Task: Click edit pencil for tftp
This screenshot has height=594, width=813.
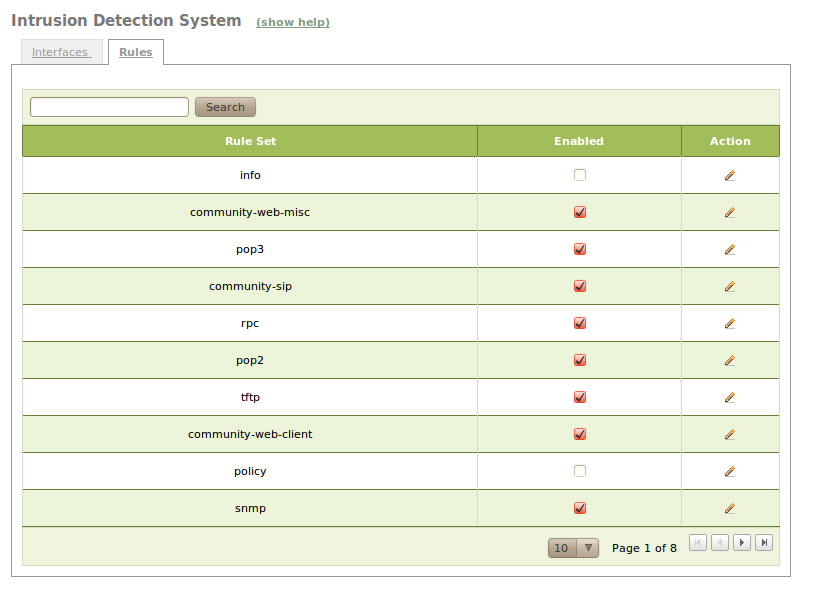Action: pyautogui.click(x=730, y=397)
